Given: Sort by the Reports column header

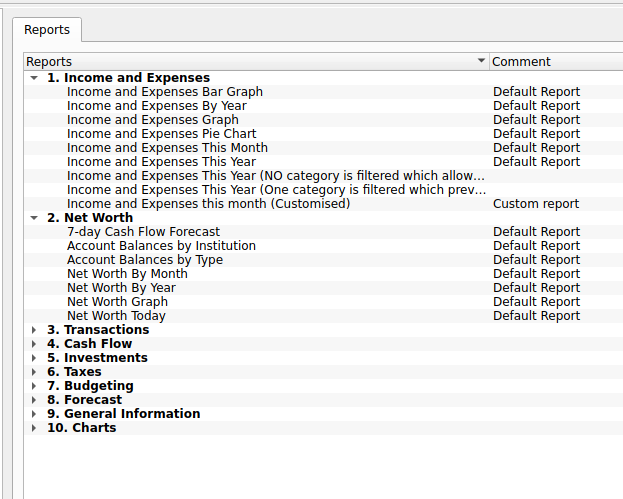Looking at the screenshot, I should tap(250, 62).
